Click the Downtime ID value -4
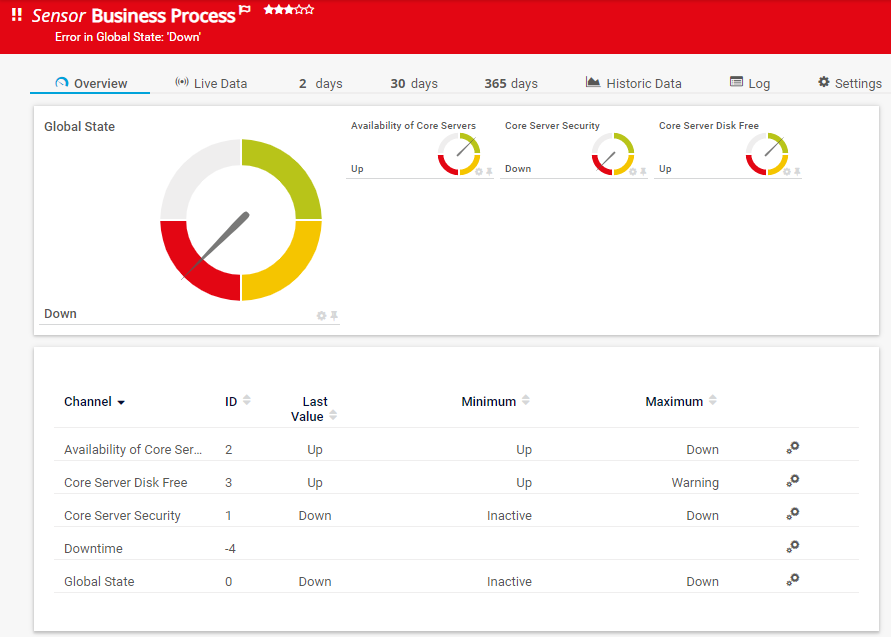This screenshot has height=637, width=891. (x=230, y=548)
